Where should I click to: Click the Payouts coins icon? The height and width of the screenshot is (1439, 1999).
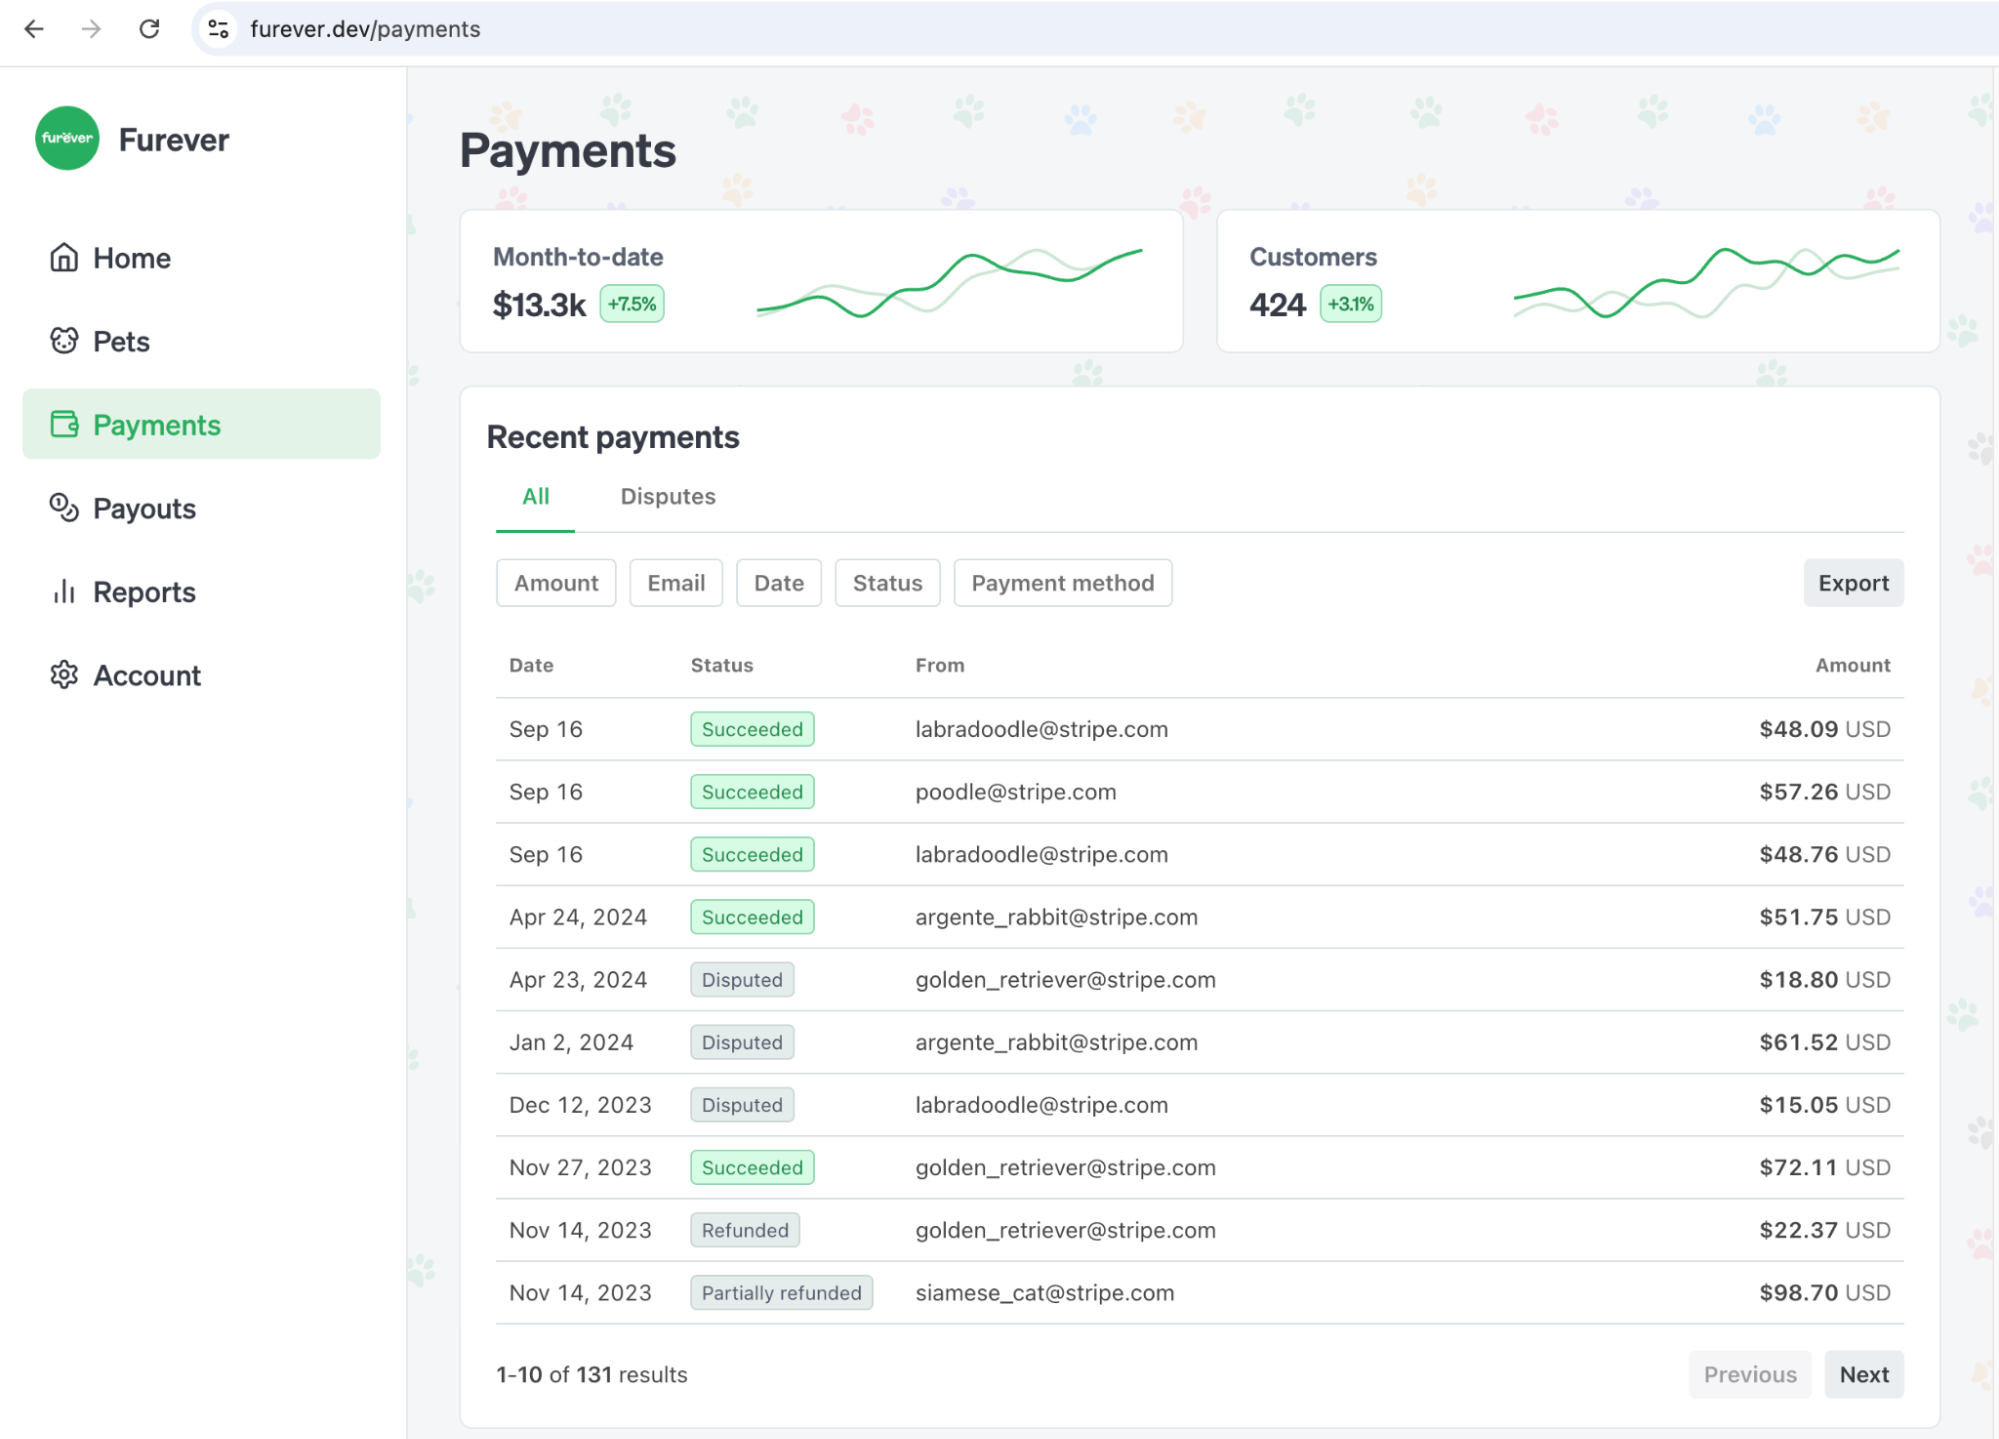64,508
